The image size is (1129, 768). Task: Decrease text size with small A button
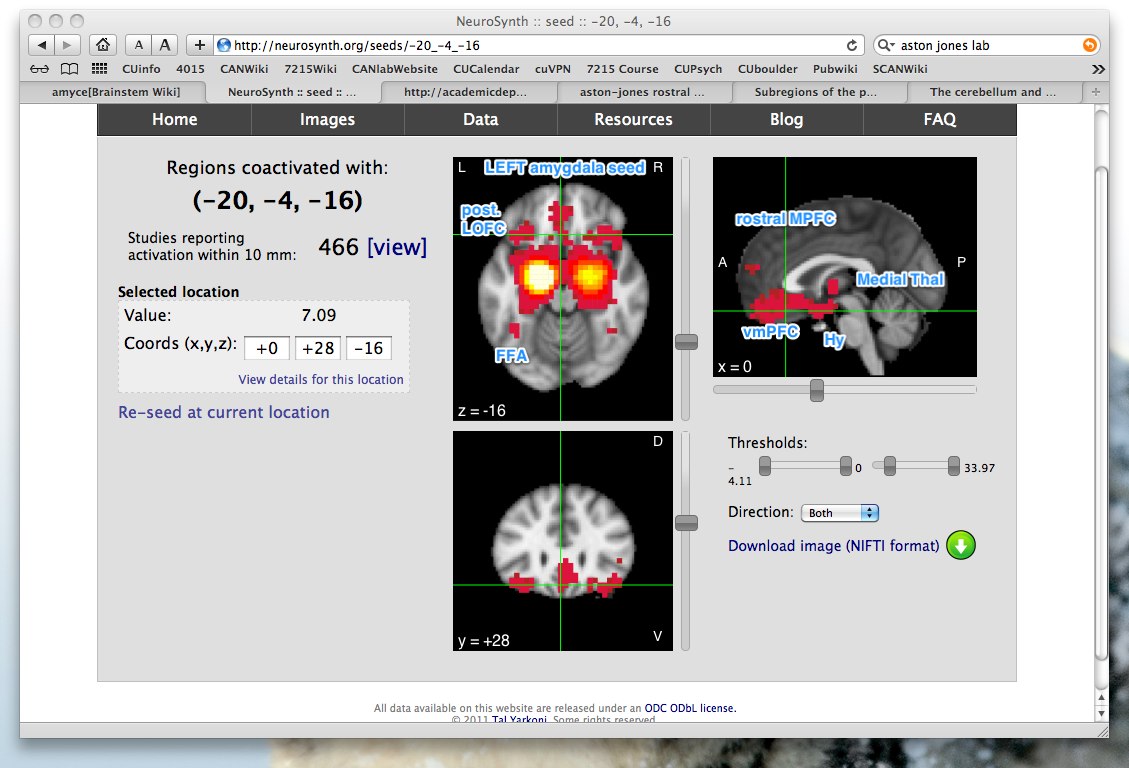(x=138, y=45)
